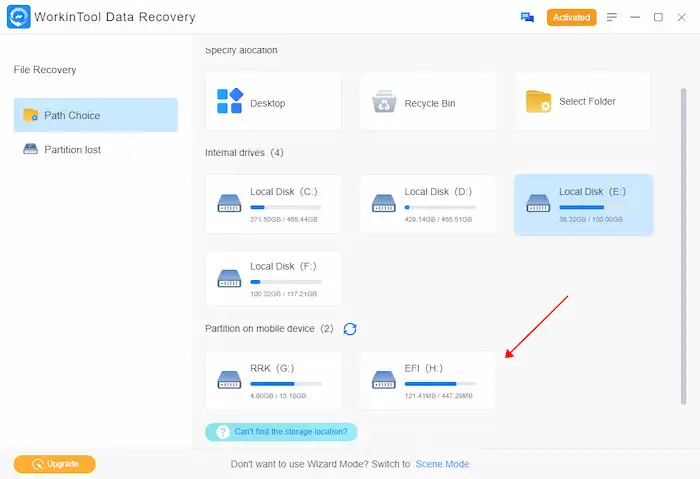Image resolution: width=700 pixels, height=479 pixels.
Task: Open the Select Folder card
Action: click(x=582, y=102)
